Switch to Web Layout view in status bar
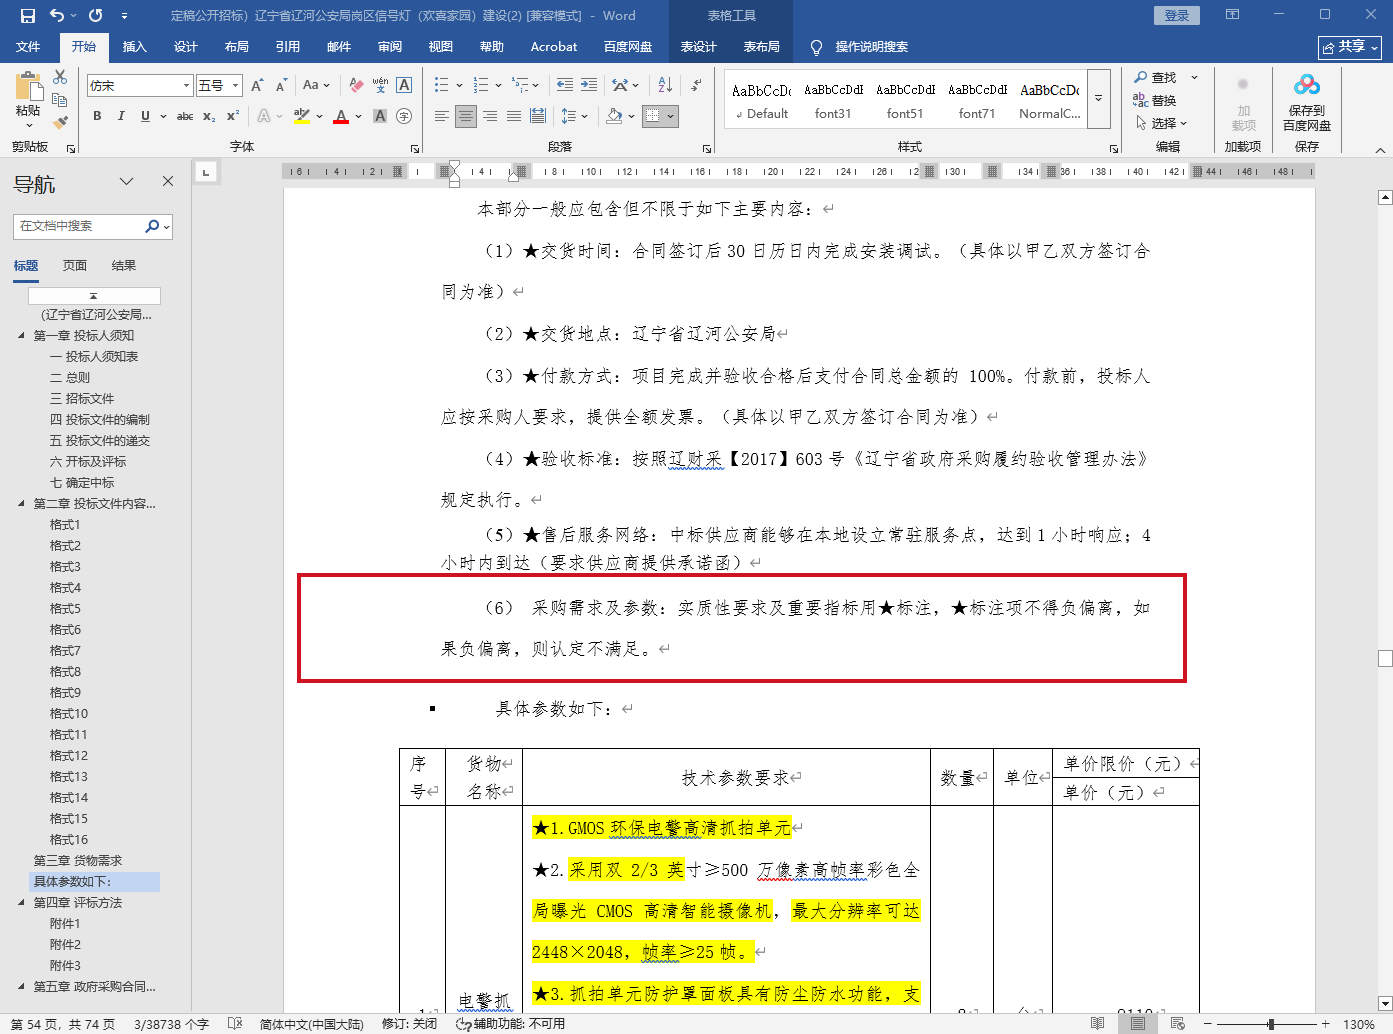The width and height of the screenshot is (1393, 1034). [x=1177, y=1024]
